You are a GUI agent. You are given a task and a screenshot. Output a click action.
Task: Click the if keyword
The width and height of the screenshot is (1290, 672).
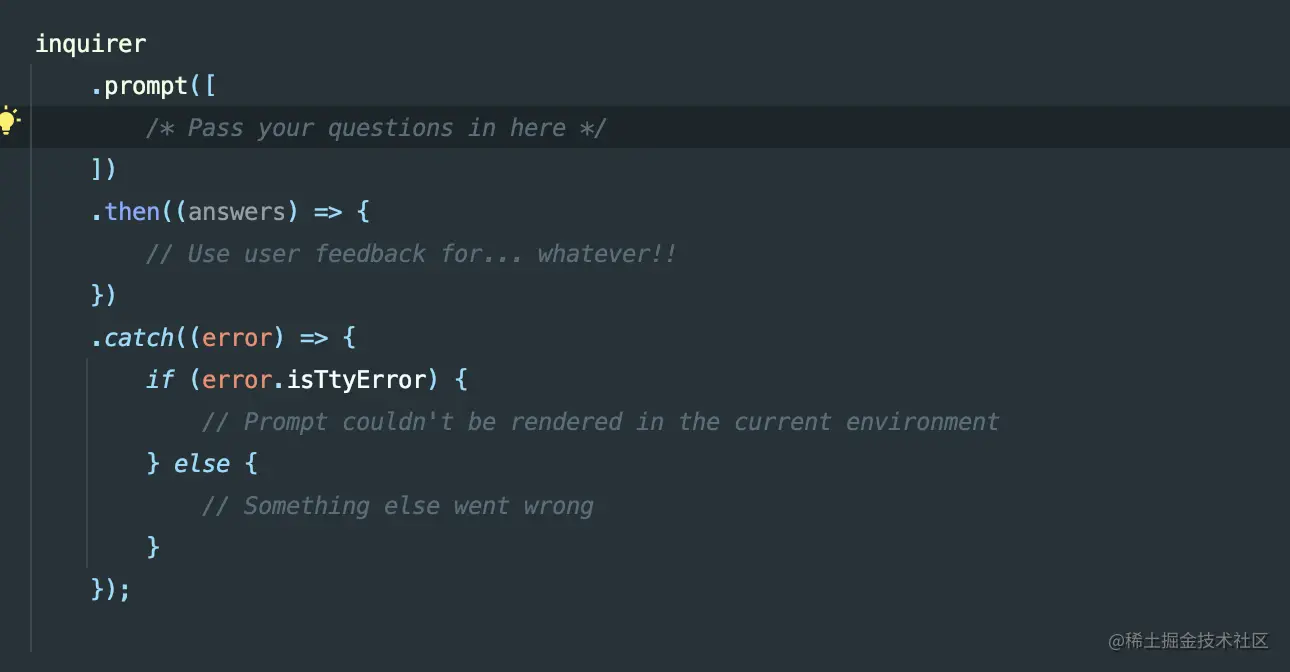(160, 380)
